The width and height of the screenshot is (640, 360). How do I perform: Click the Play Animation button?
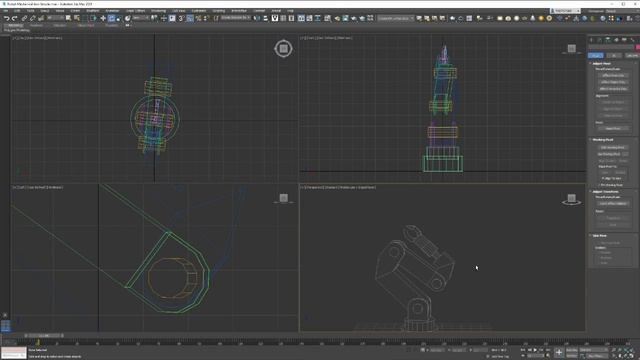tap(535, 350)
